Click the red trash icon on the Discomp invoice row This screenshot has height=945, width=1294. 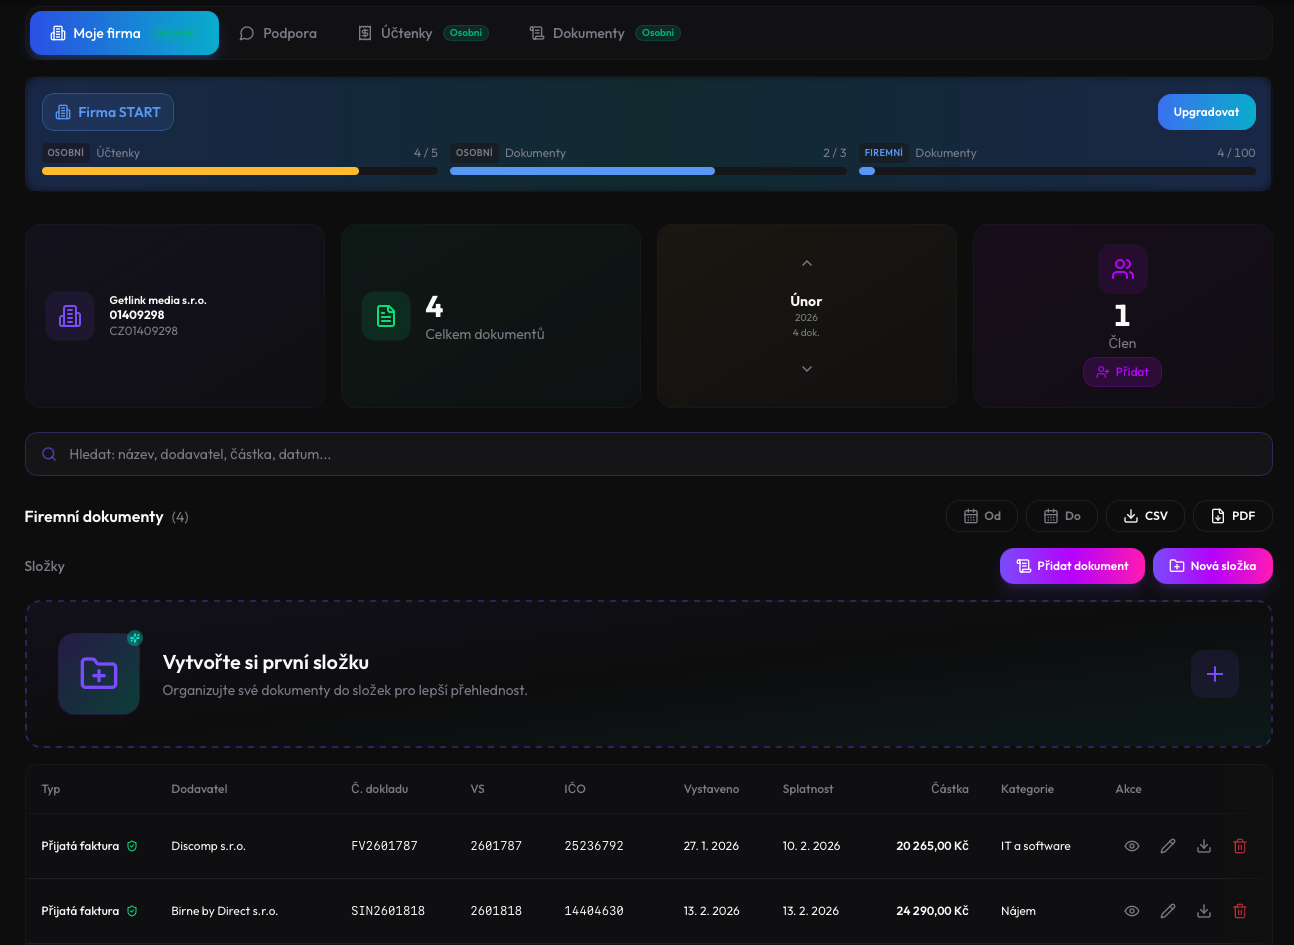1240,845
